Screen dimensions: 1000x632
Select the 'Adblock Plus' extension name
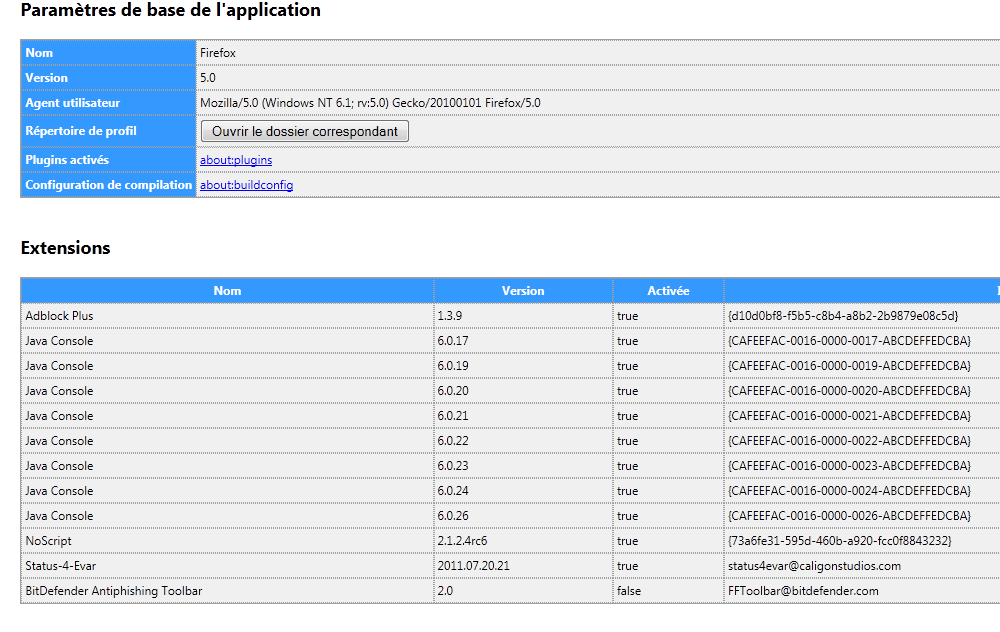(x=59, y=316)
